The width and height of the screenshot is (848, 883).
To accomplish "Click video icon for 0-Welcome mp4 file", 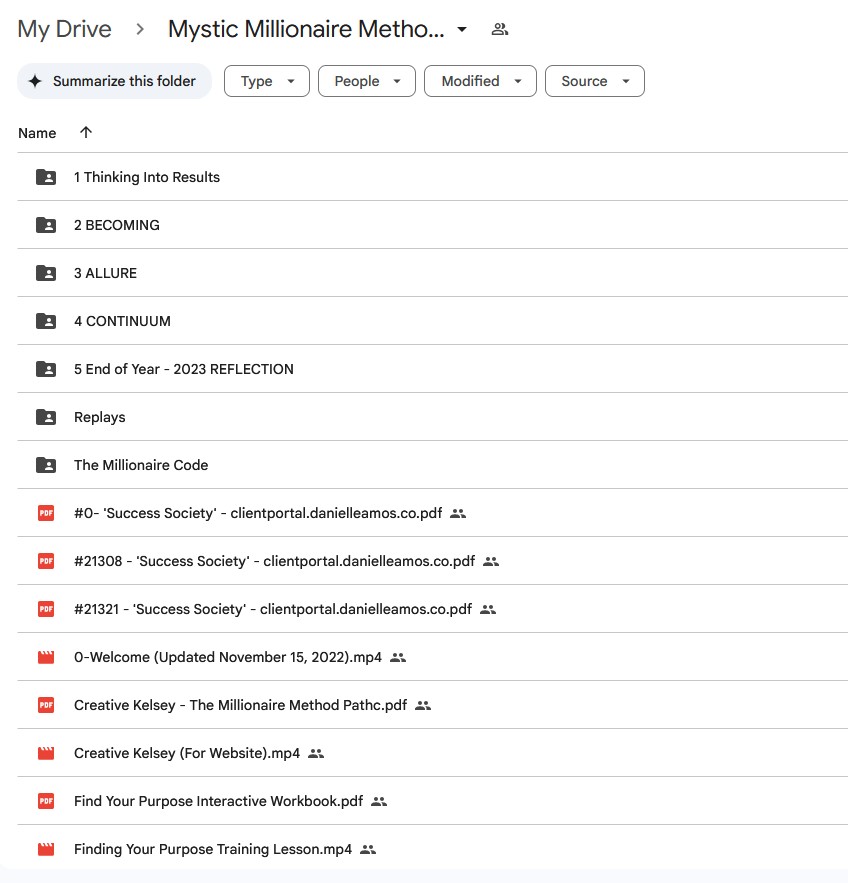I will (x=46, y=657).
